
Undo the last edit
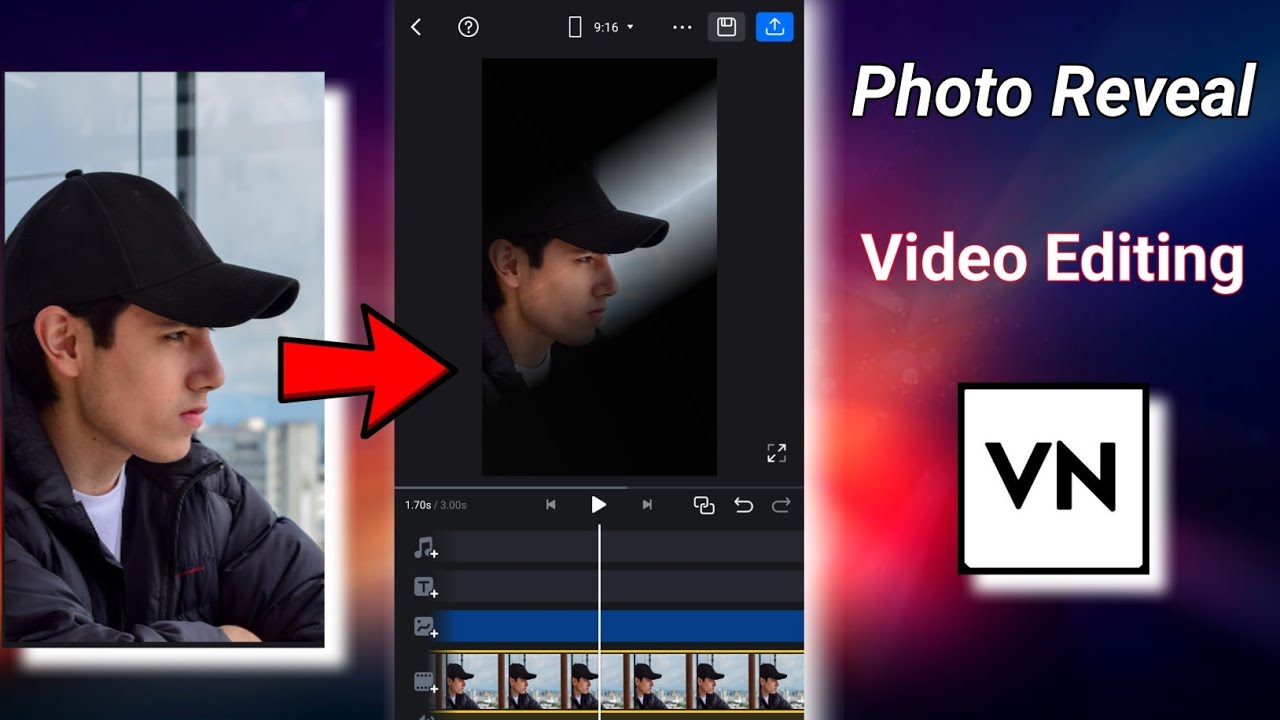tap(743, 505)
